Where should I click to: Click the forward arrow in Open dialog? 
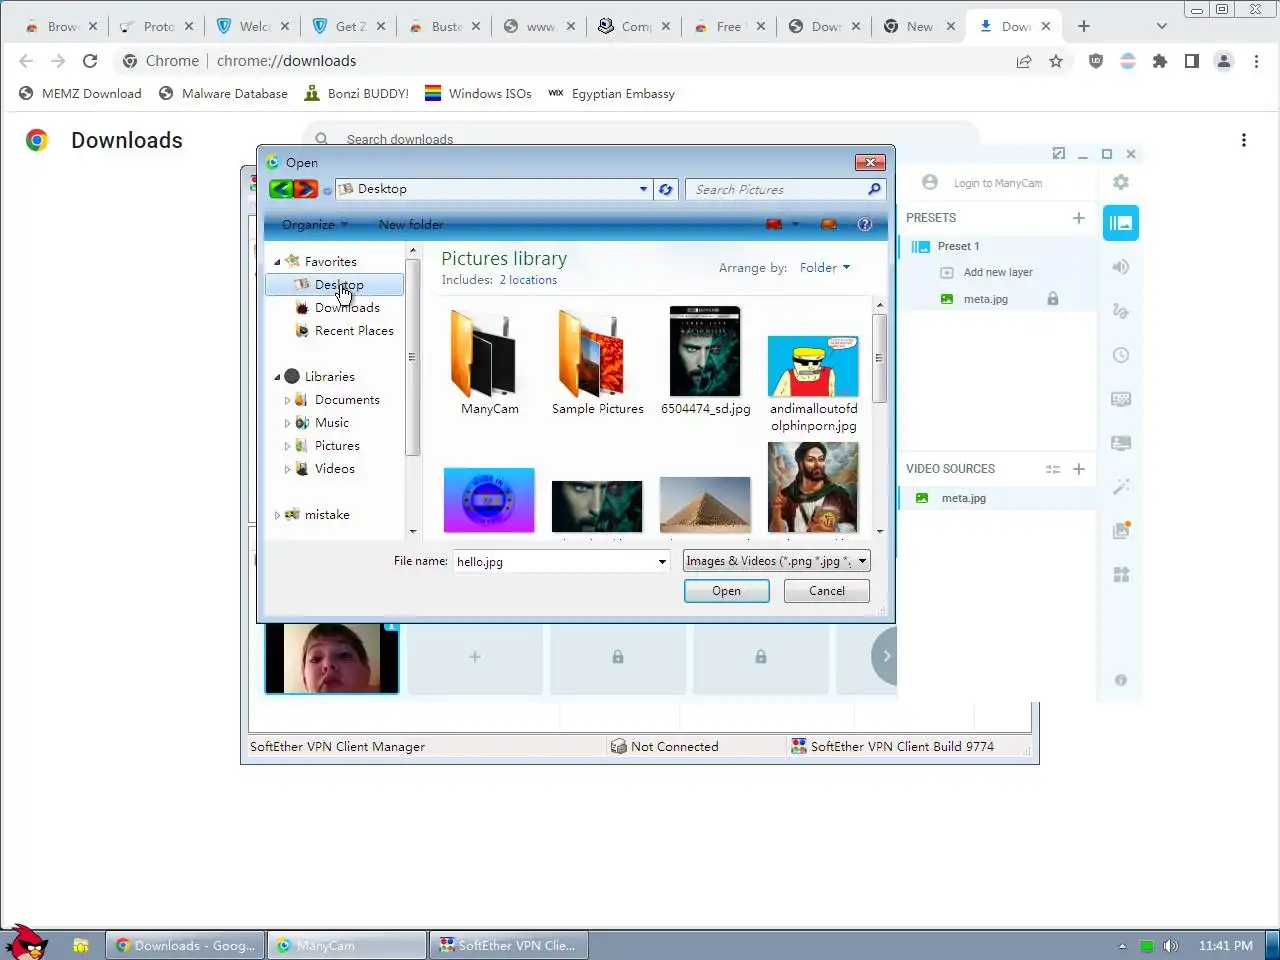(x=305, y=189)
